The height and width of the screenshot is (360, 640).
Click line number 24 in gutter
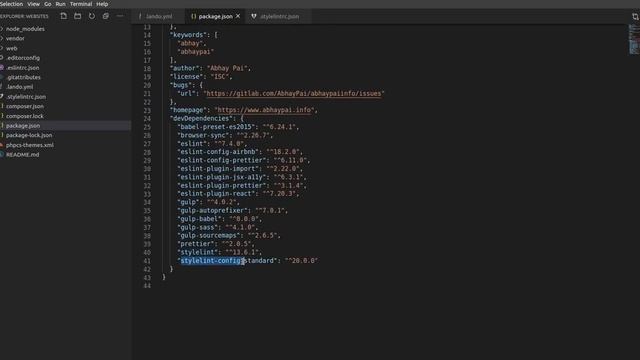(x=147, y=119)
